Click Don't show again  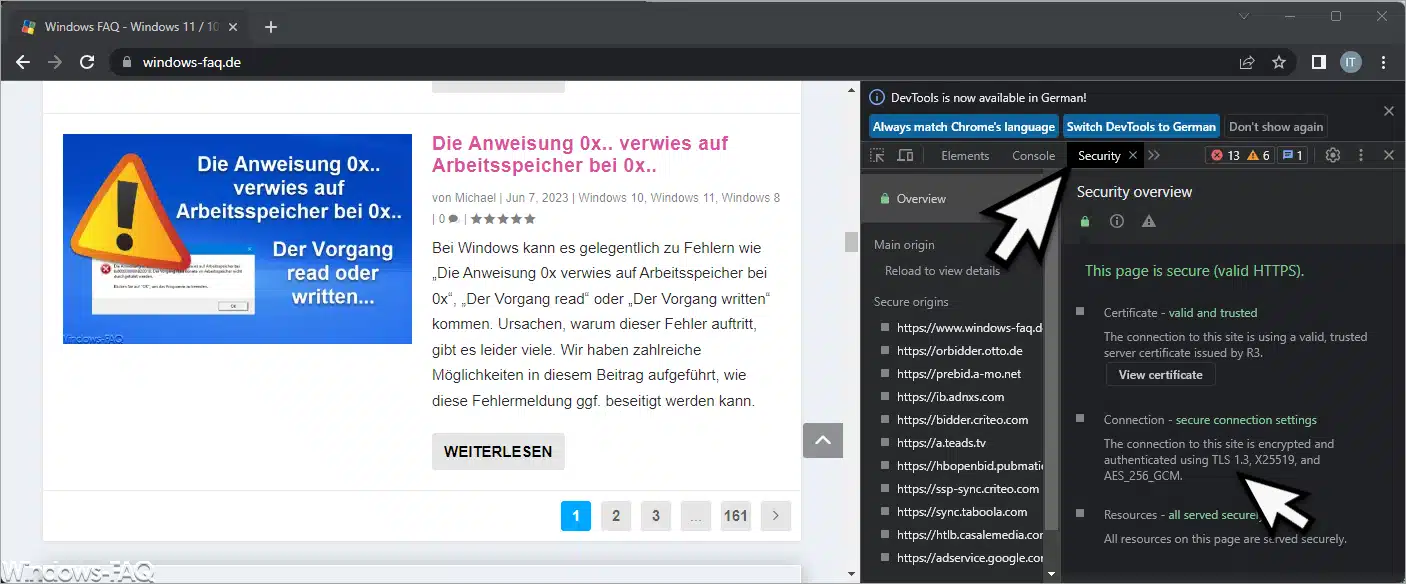(1275, 127)
